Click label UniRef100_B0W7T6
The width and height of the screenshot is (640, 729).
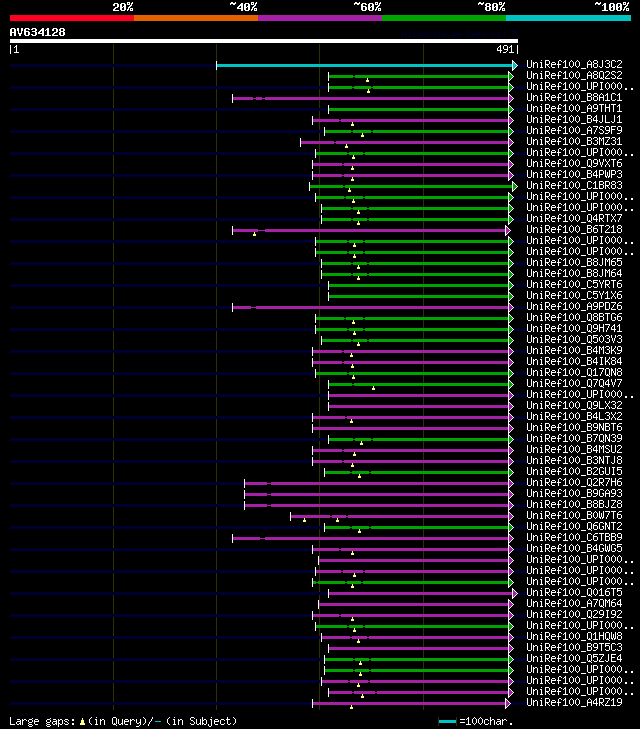(574, 516)
